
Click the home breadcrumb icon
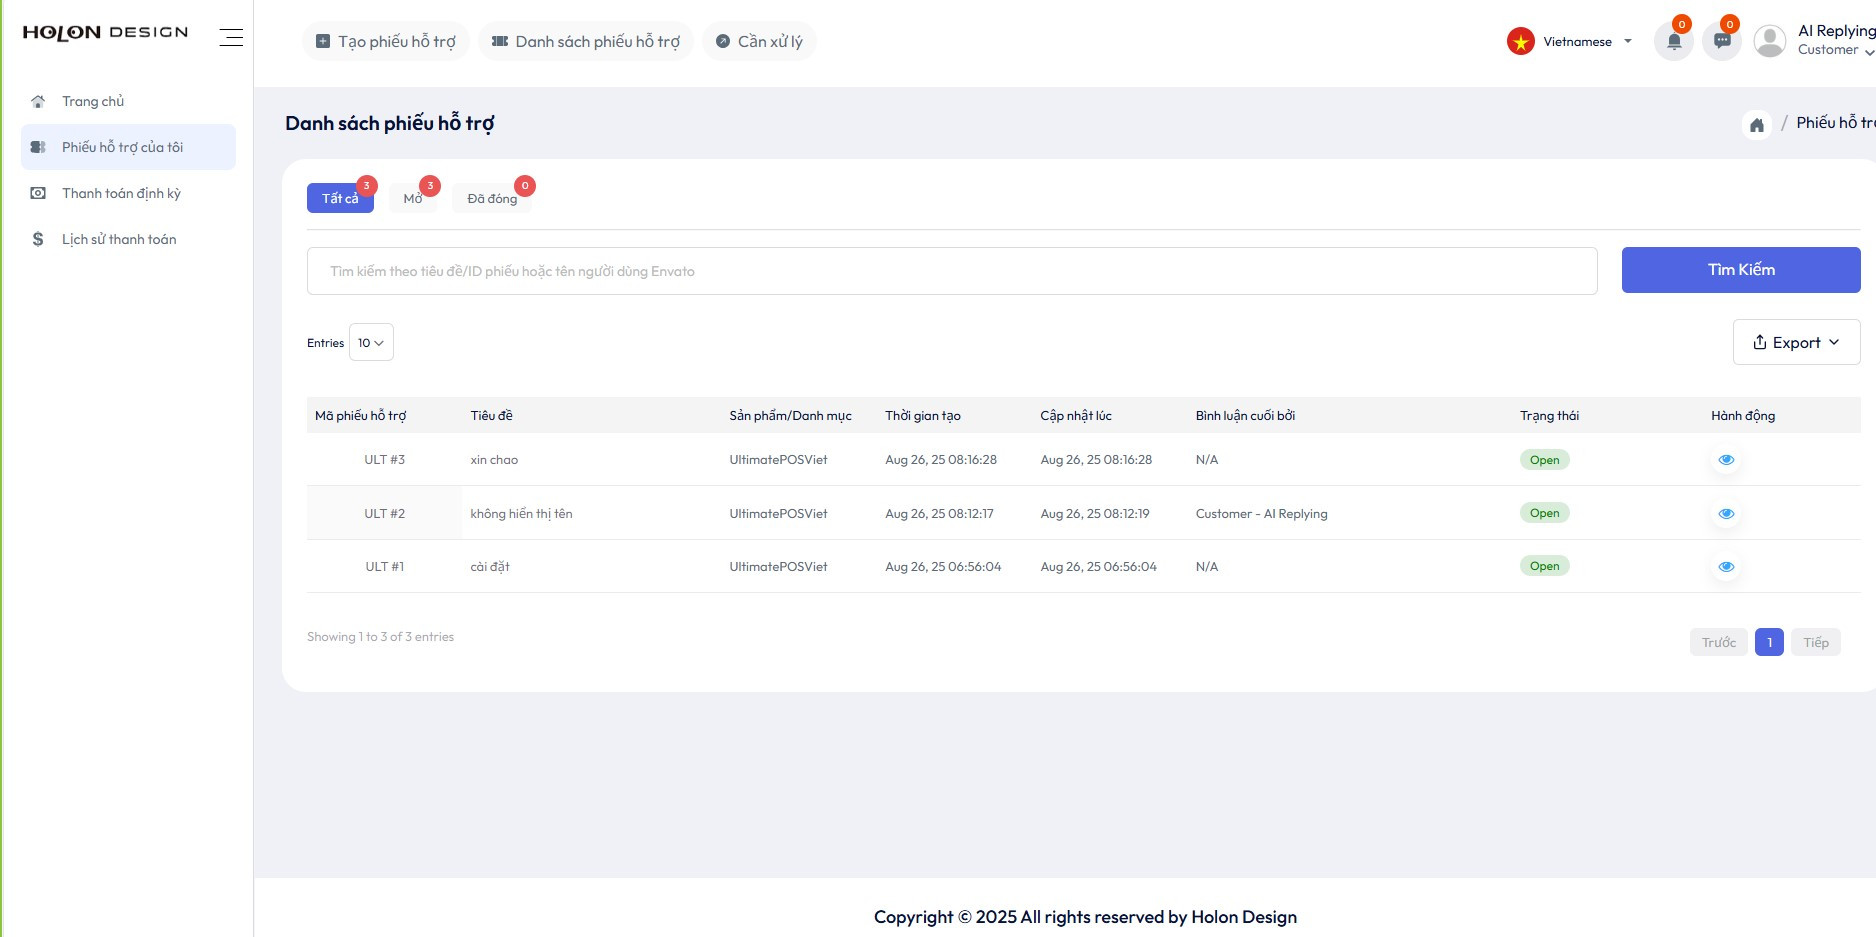point(1756,124)
